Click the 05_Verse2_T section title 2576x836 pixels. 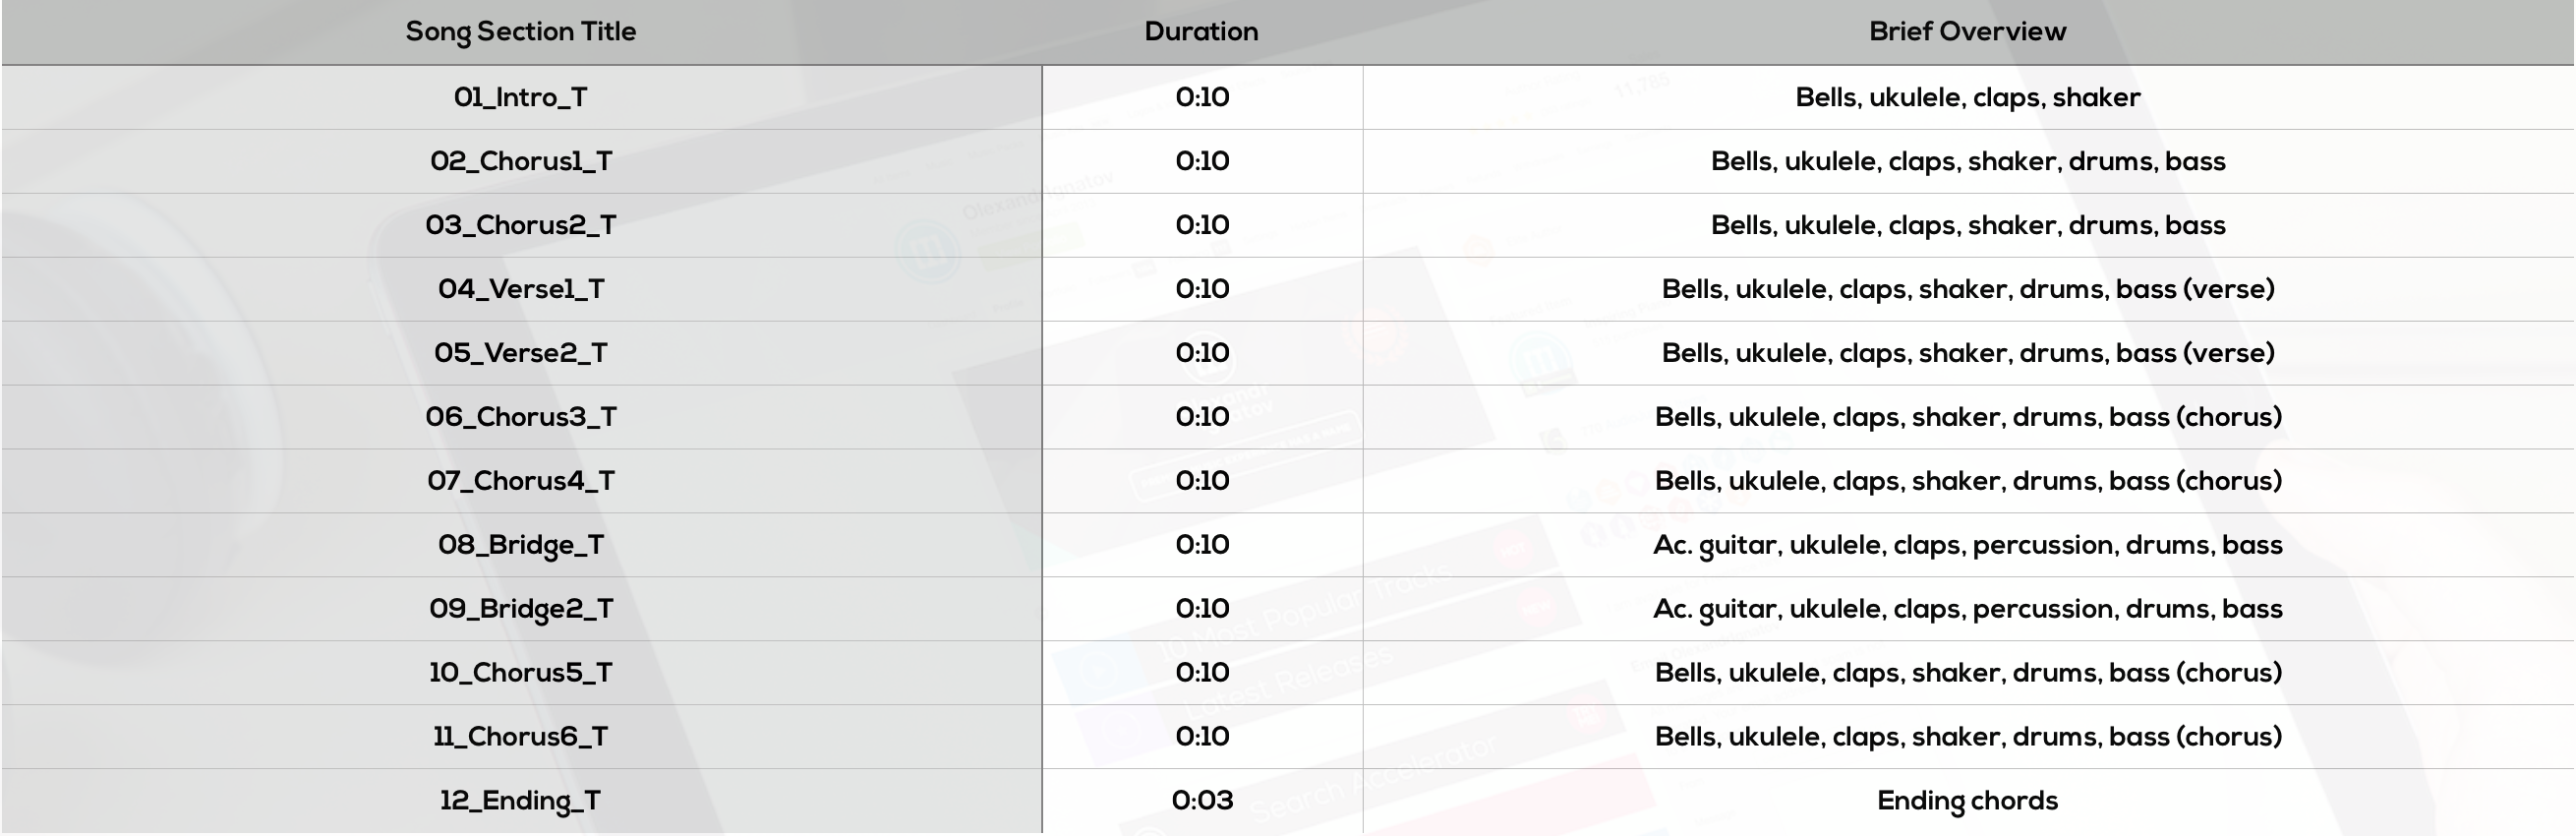(521, 354)
